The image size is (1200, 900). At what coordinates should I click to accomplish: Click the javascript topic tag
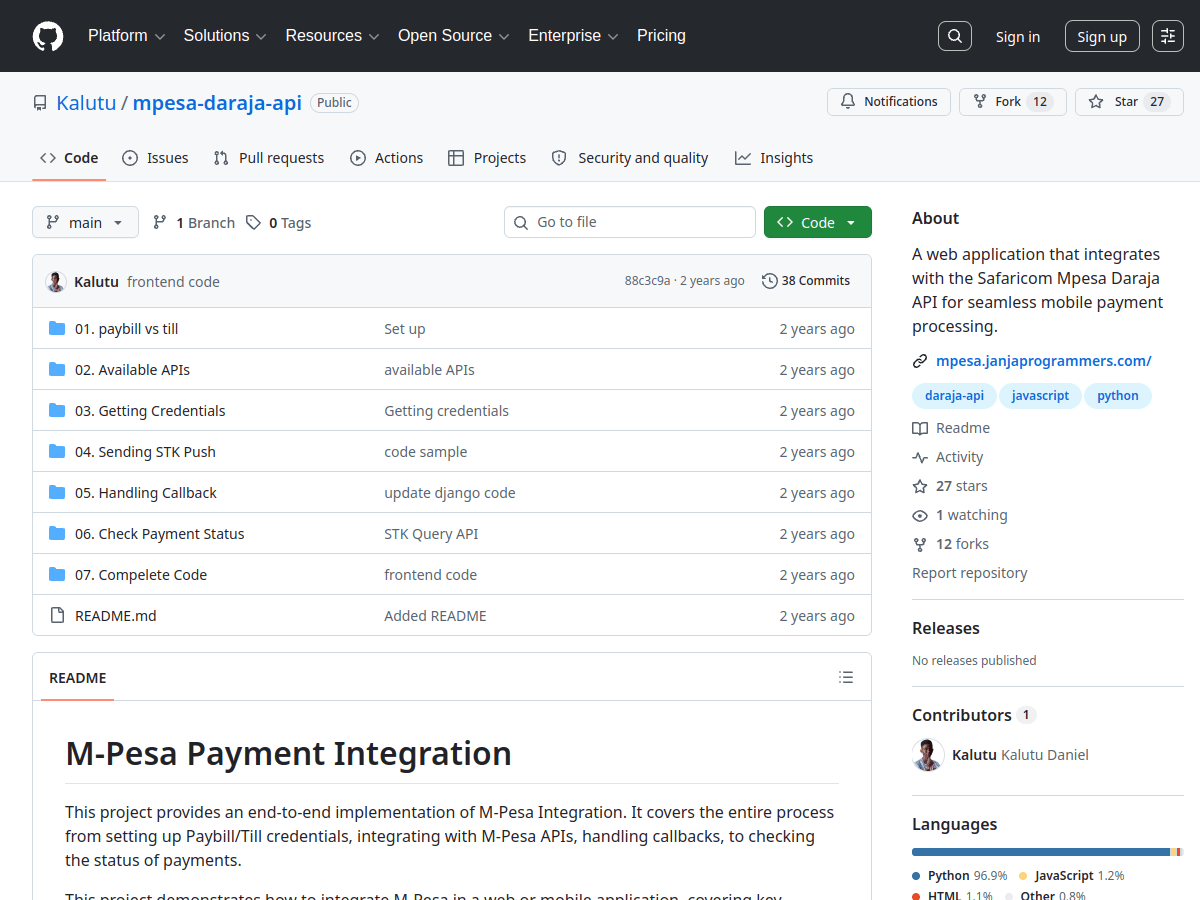1040,396
